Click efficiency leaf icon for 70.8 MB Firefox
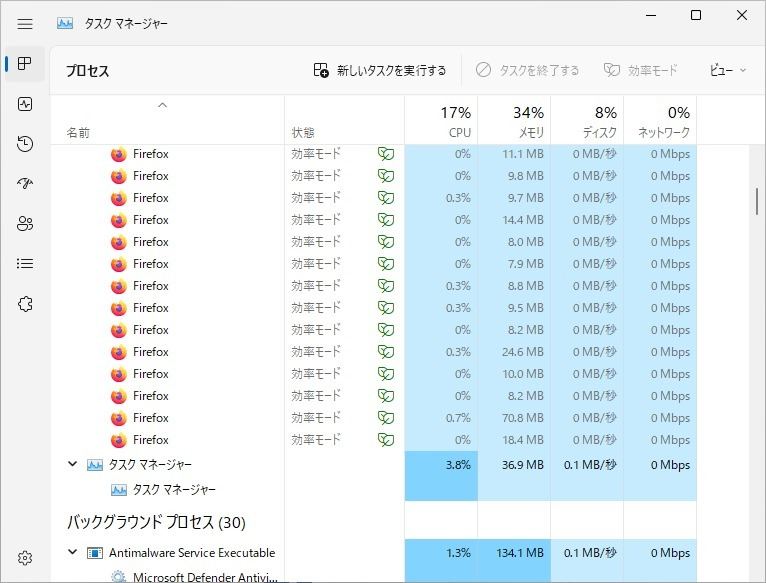Image resolution: width=766 pixels, height=583 pixels. (x=386, y=418)
